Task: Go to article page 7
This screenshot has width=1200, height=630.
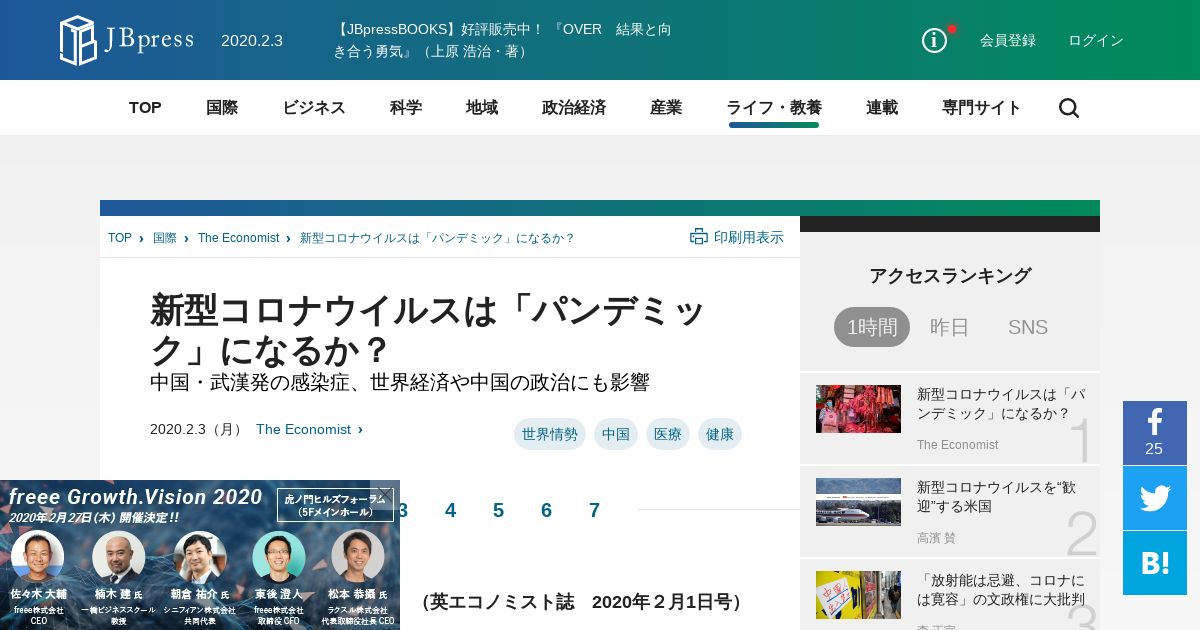Action: [x=594, y=510]
